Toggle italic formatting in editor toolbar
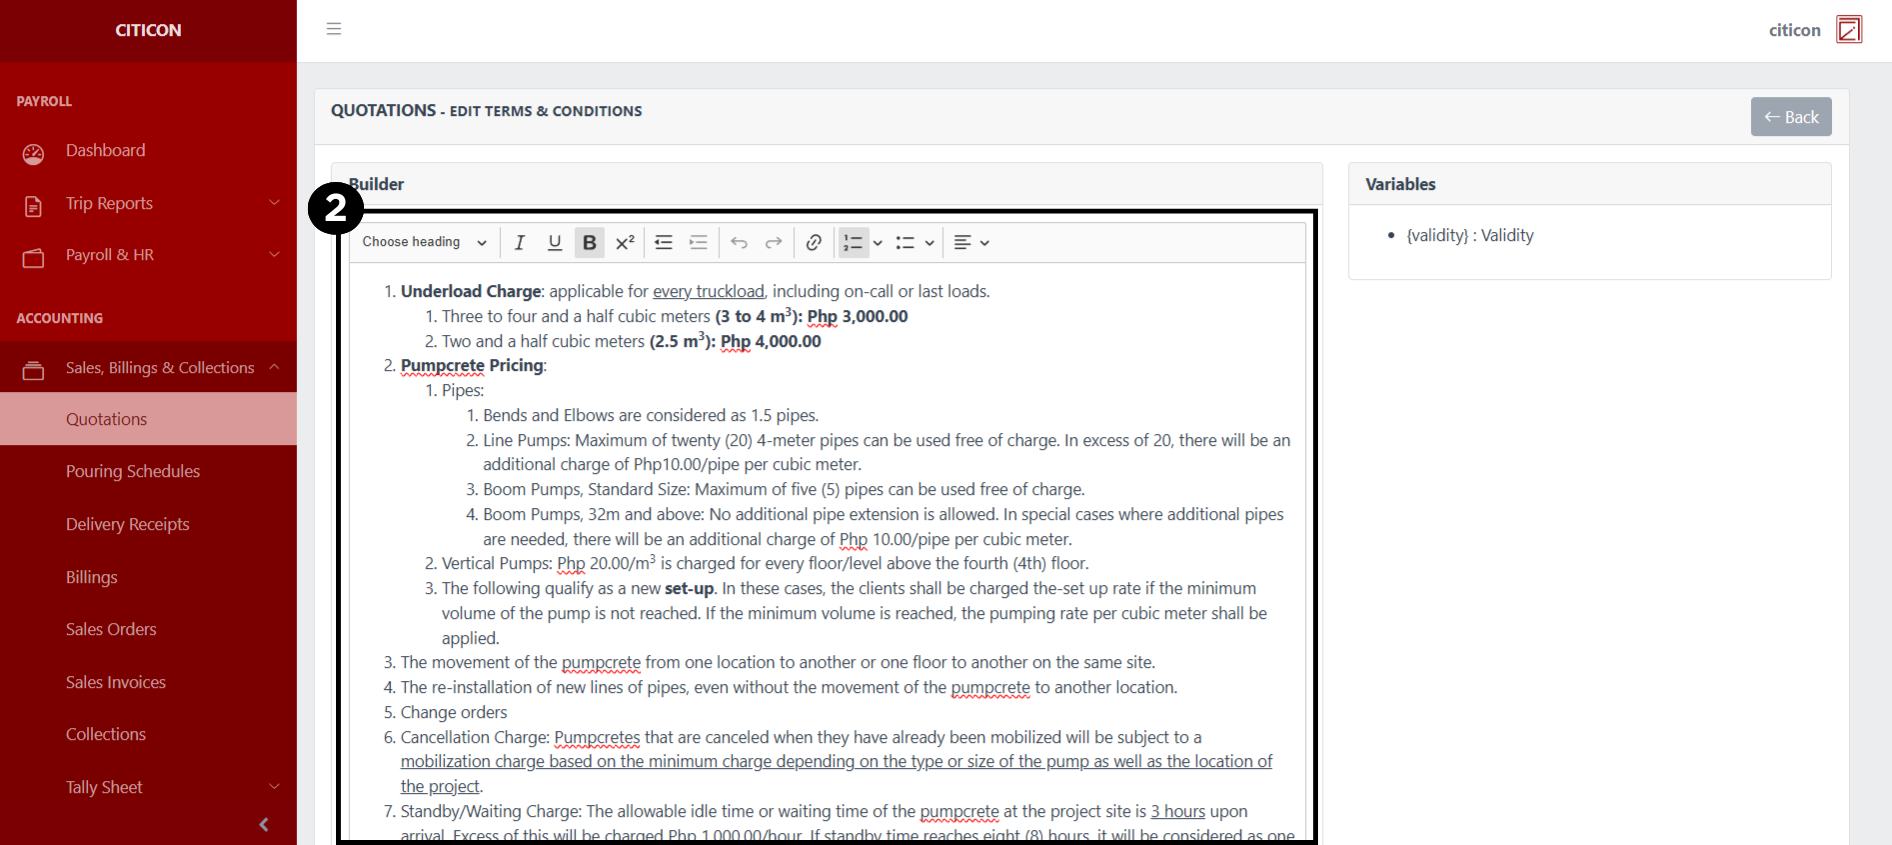The width and height of the screenshot is (1892, 845). pos(519,243)
